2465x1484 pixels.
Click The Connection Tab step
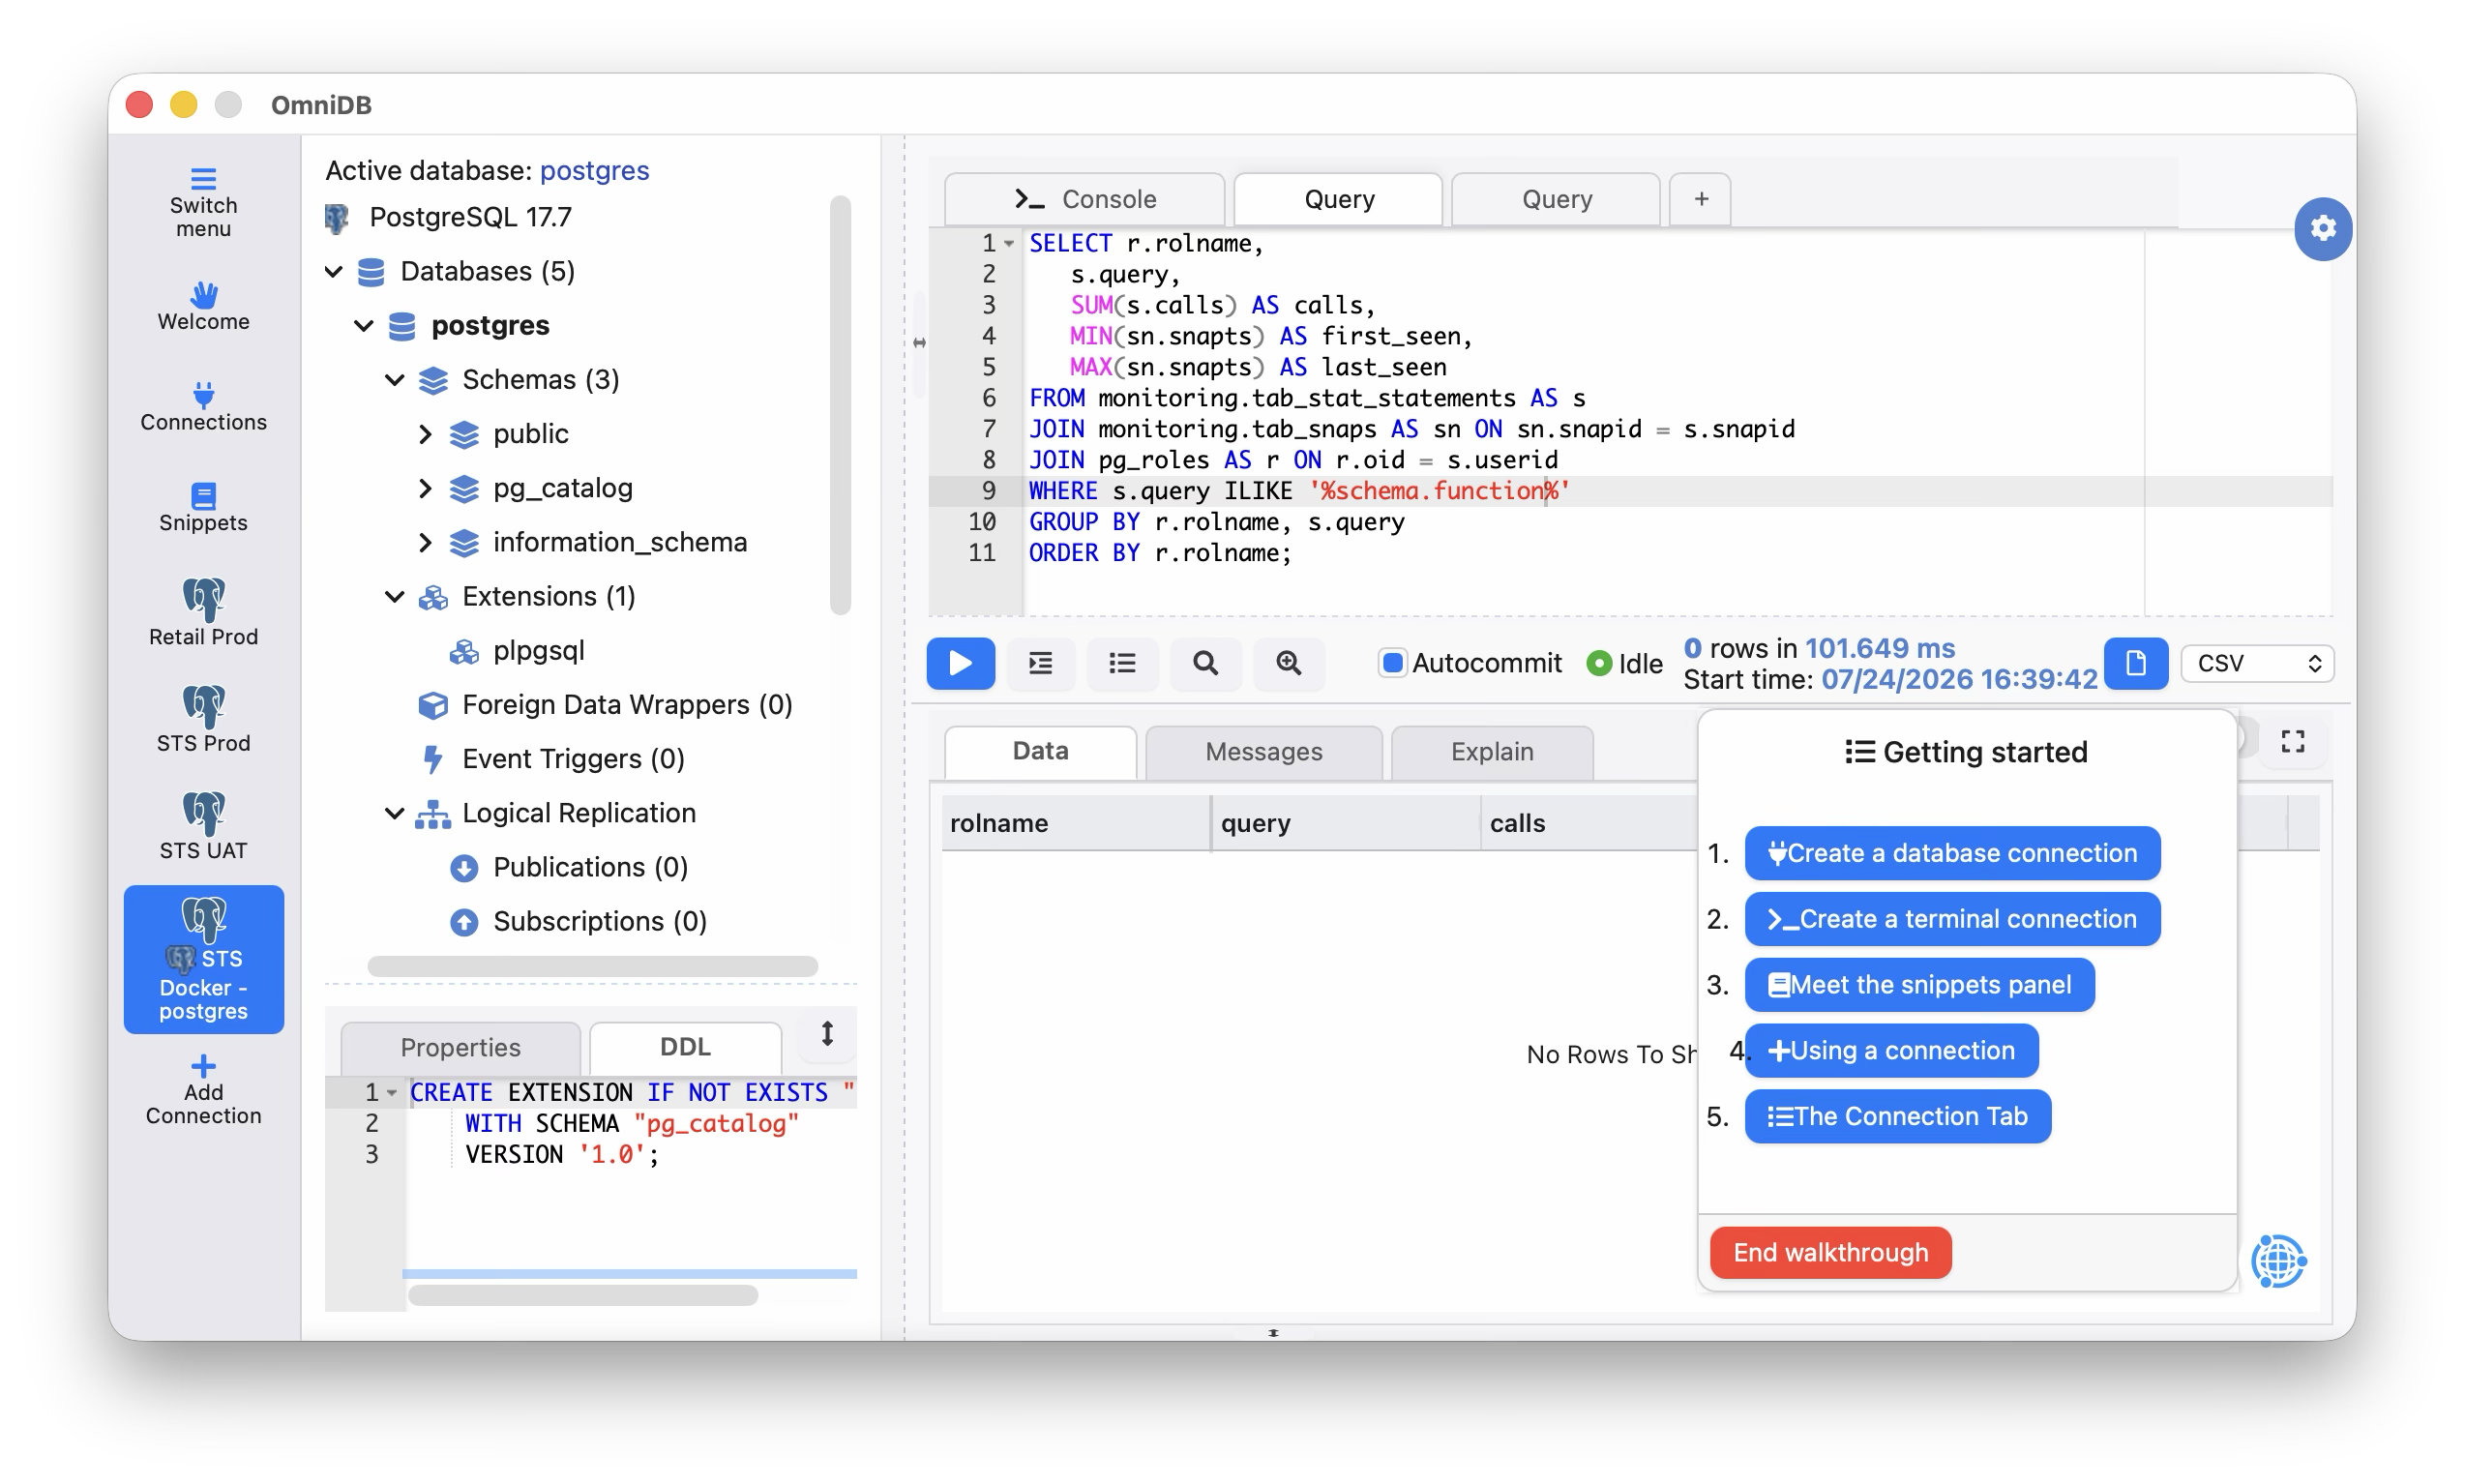(x=1897, y=1116)
